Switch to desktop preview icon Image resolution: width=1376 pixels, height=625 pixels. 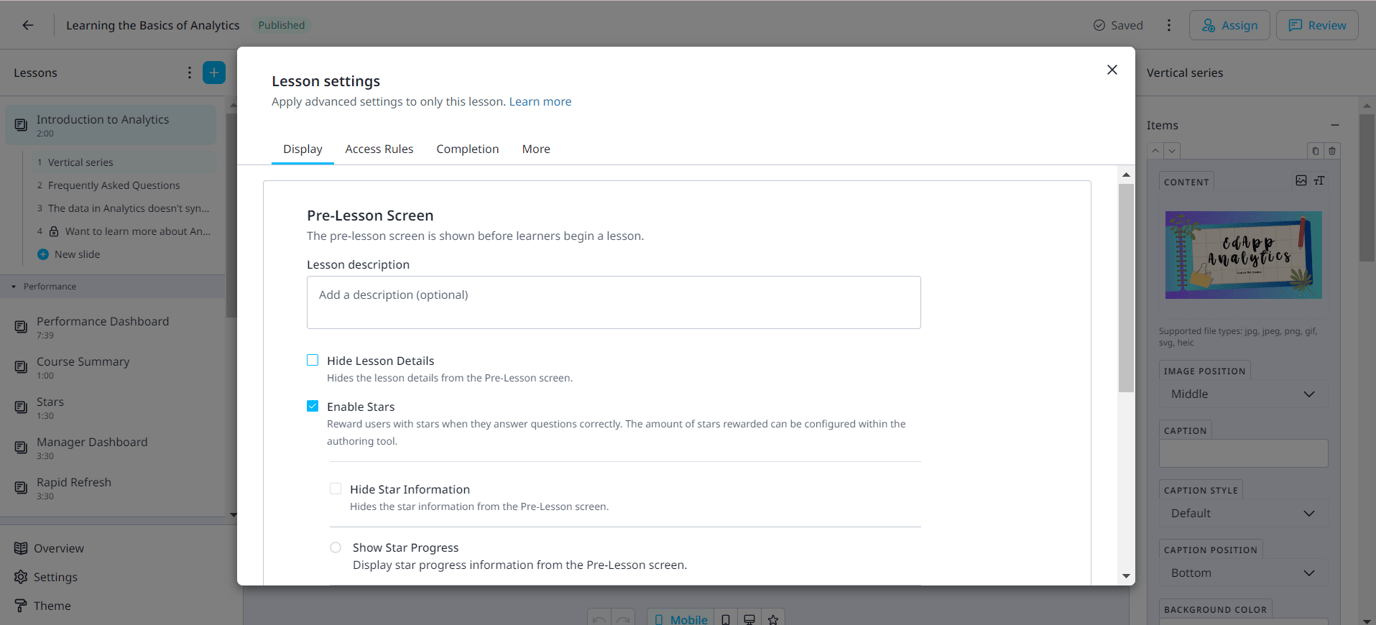(x=749, y=619)
